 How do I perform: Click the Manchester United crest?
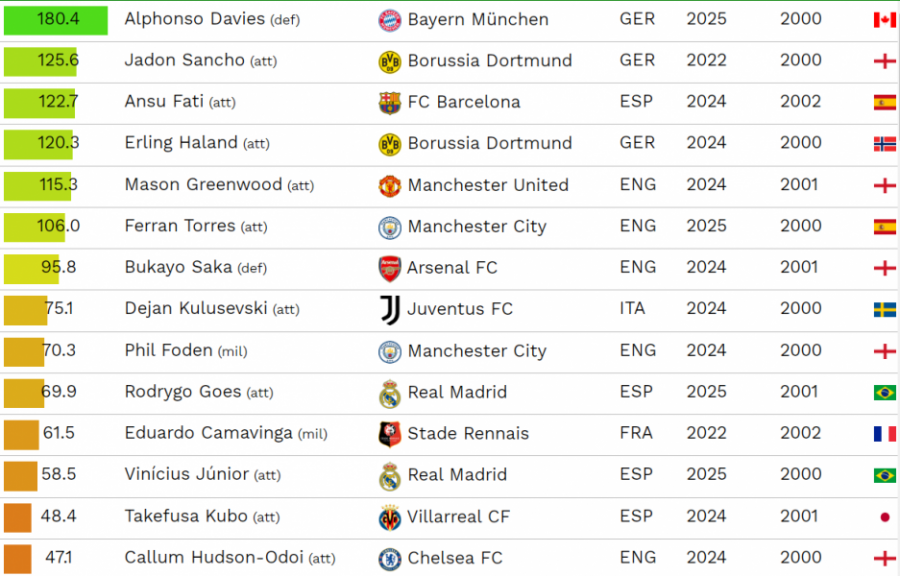click(x=390, y=185)
